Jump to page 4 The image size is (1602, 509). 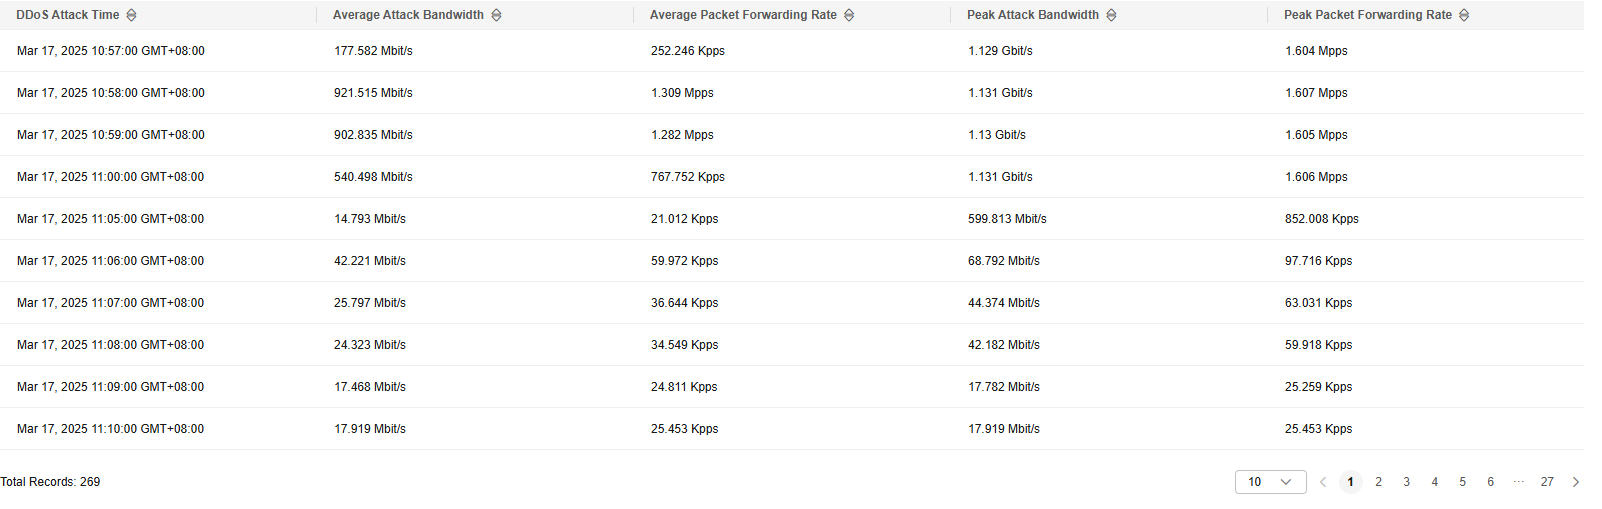coord(1435,482)
